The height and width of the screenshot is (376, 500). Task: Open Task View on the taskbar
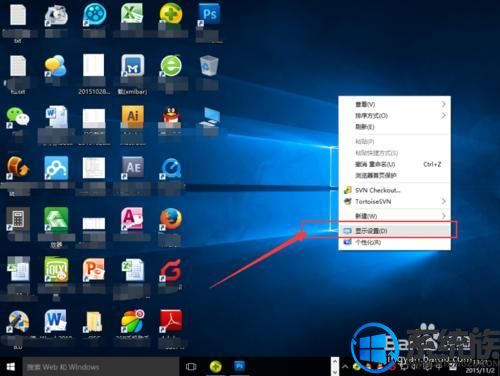pos(191,367)
